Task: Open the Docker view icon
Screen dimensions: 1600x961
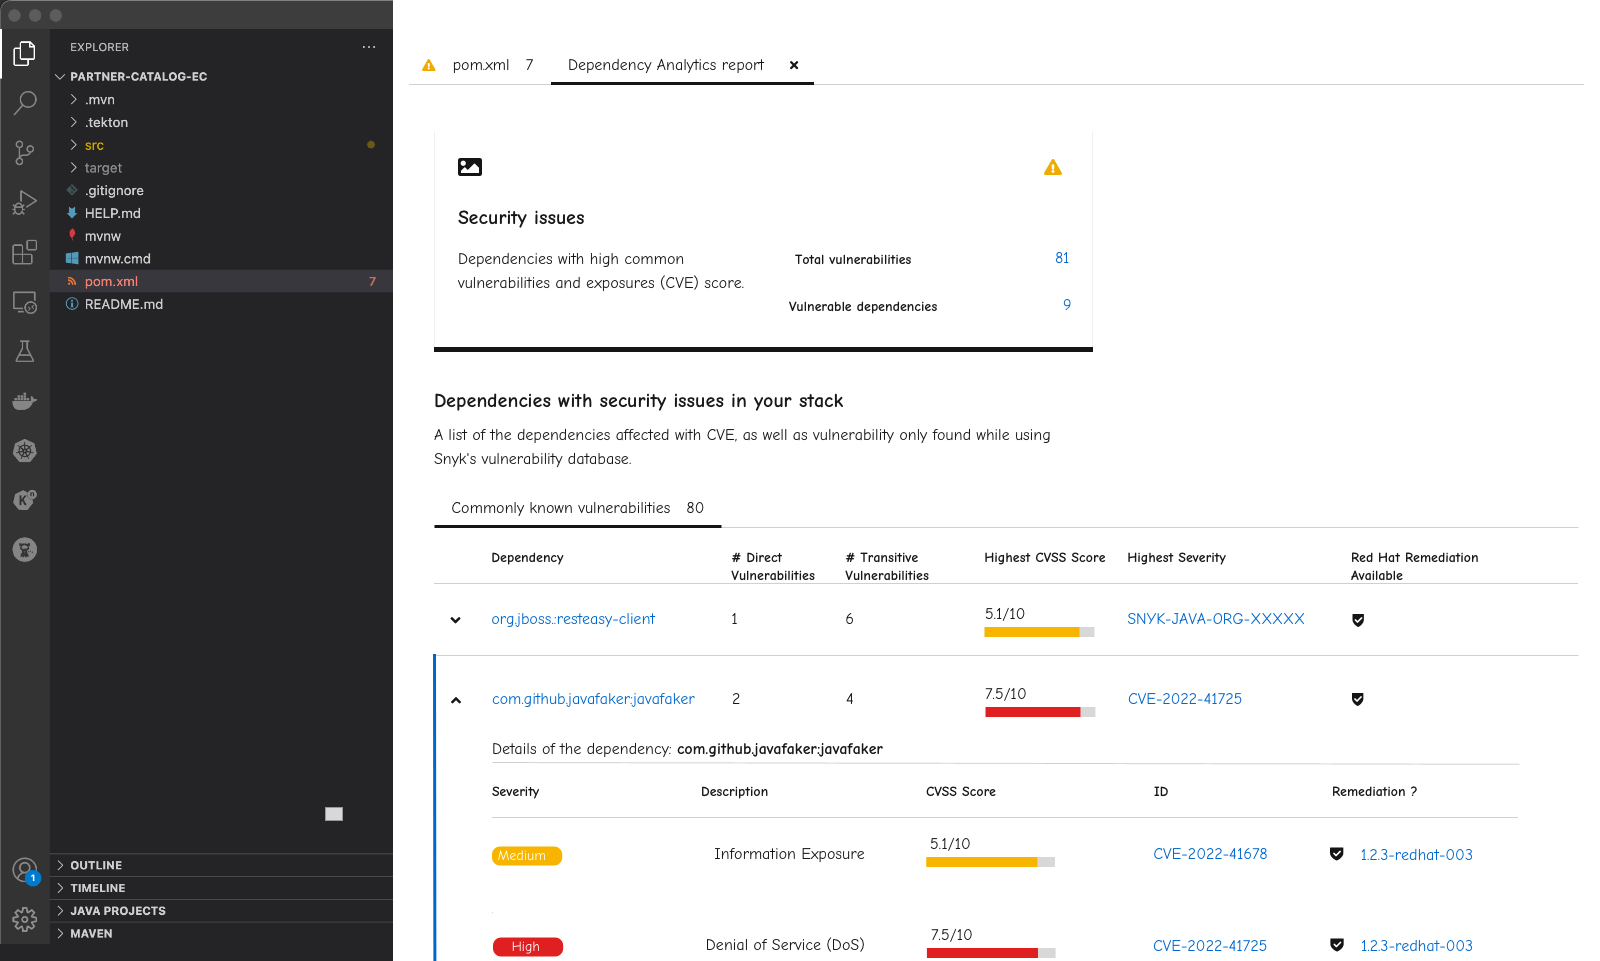Action: point(25,401)
